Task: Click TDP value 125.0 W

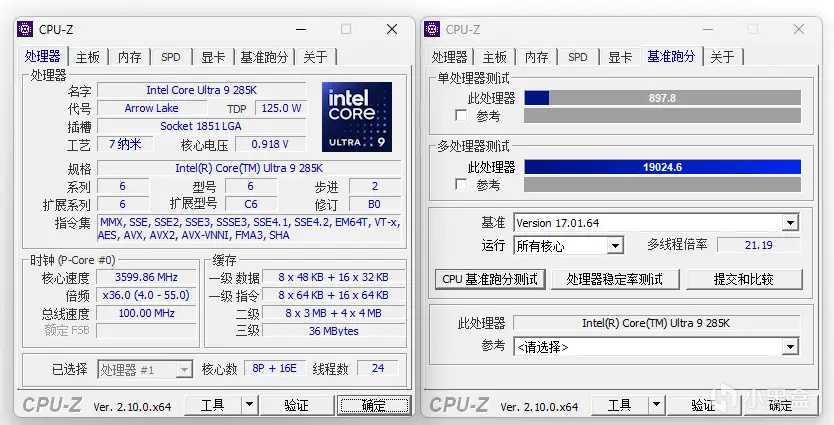Action: (x=281, y=108)
